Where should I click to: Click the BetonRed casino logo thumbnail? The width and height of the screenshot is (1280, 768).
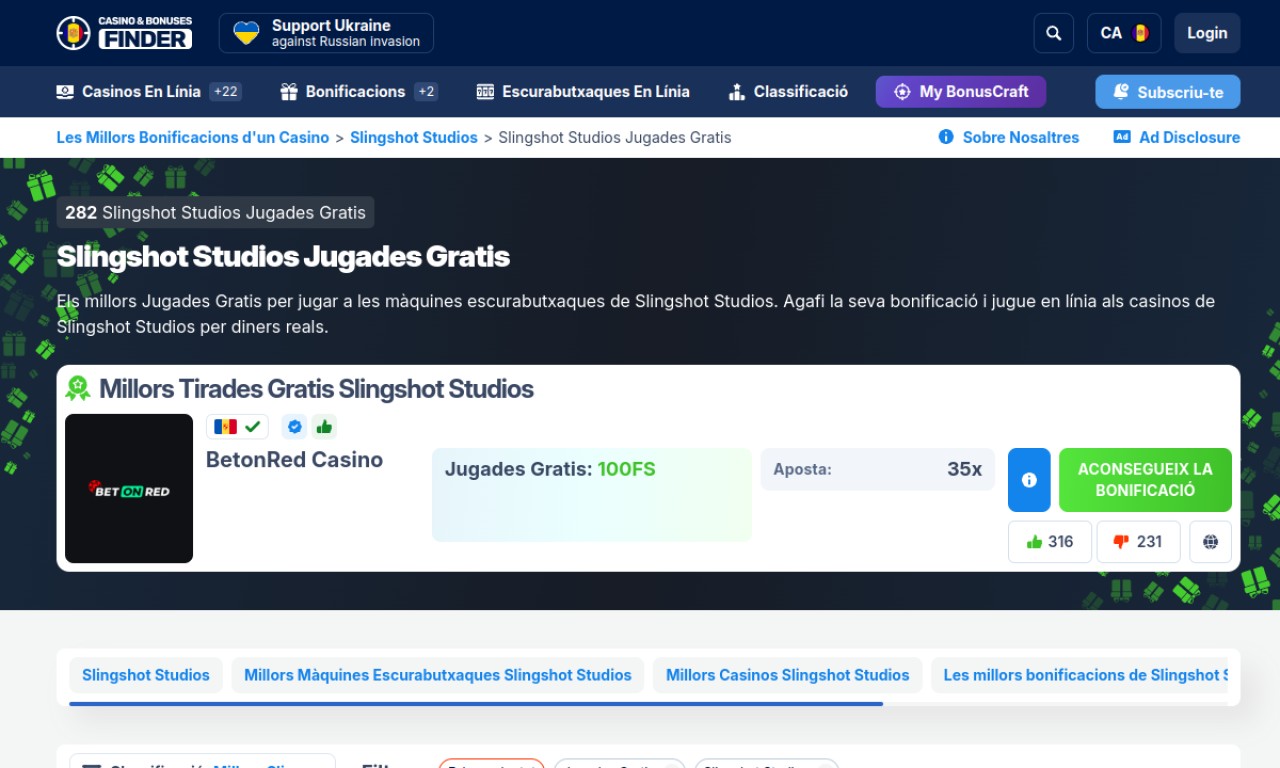[x=129, y=489]
